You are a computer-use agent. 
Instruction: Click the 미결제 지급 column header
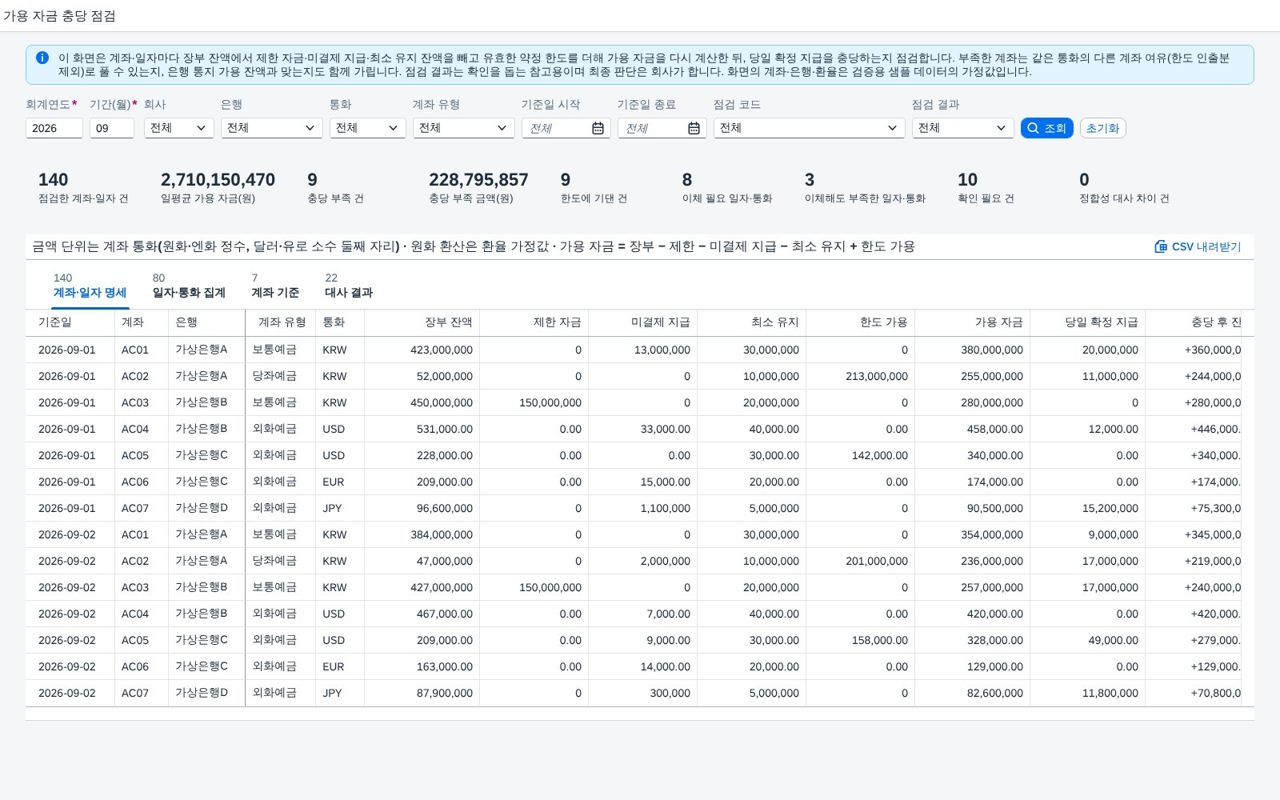click(x=643, y=323)
